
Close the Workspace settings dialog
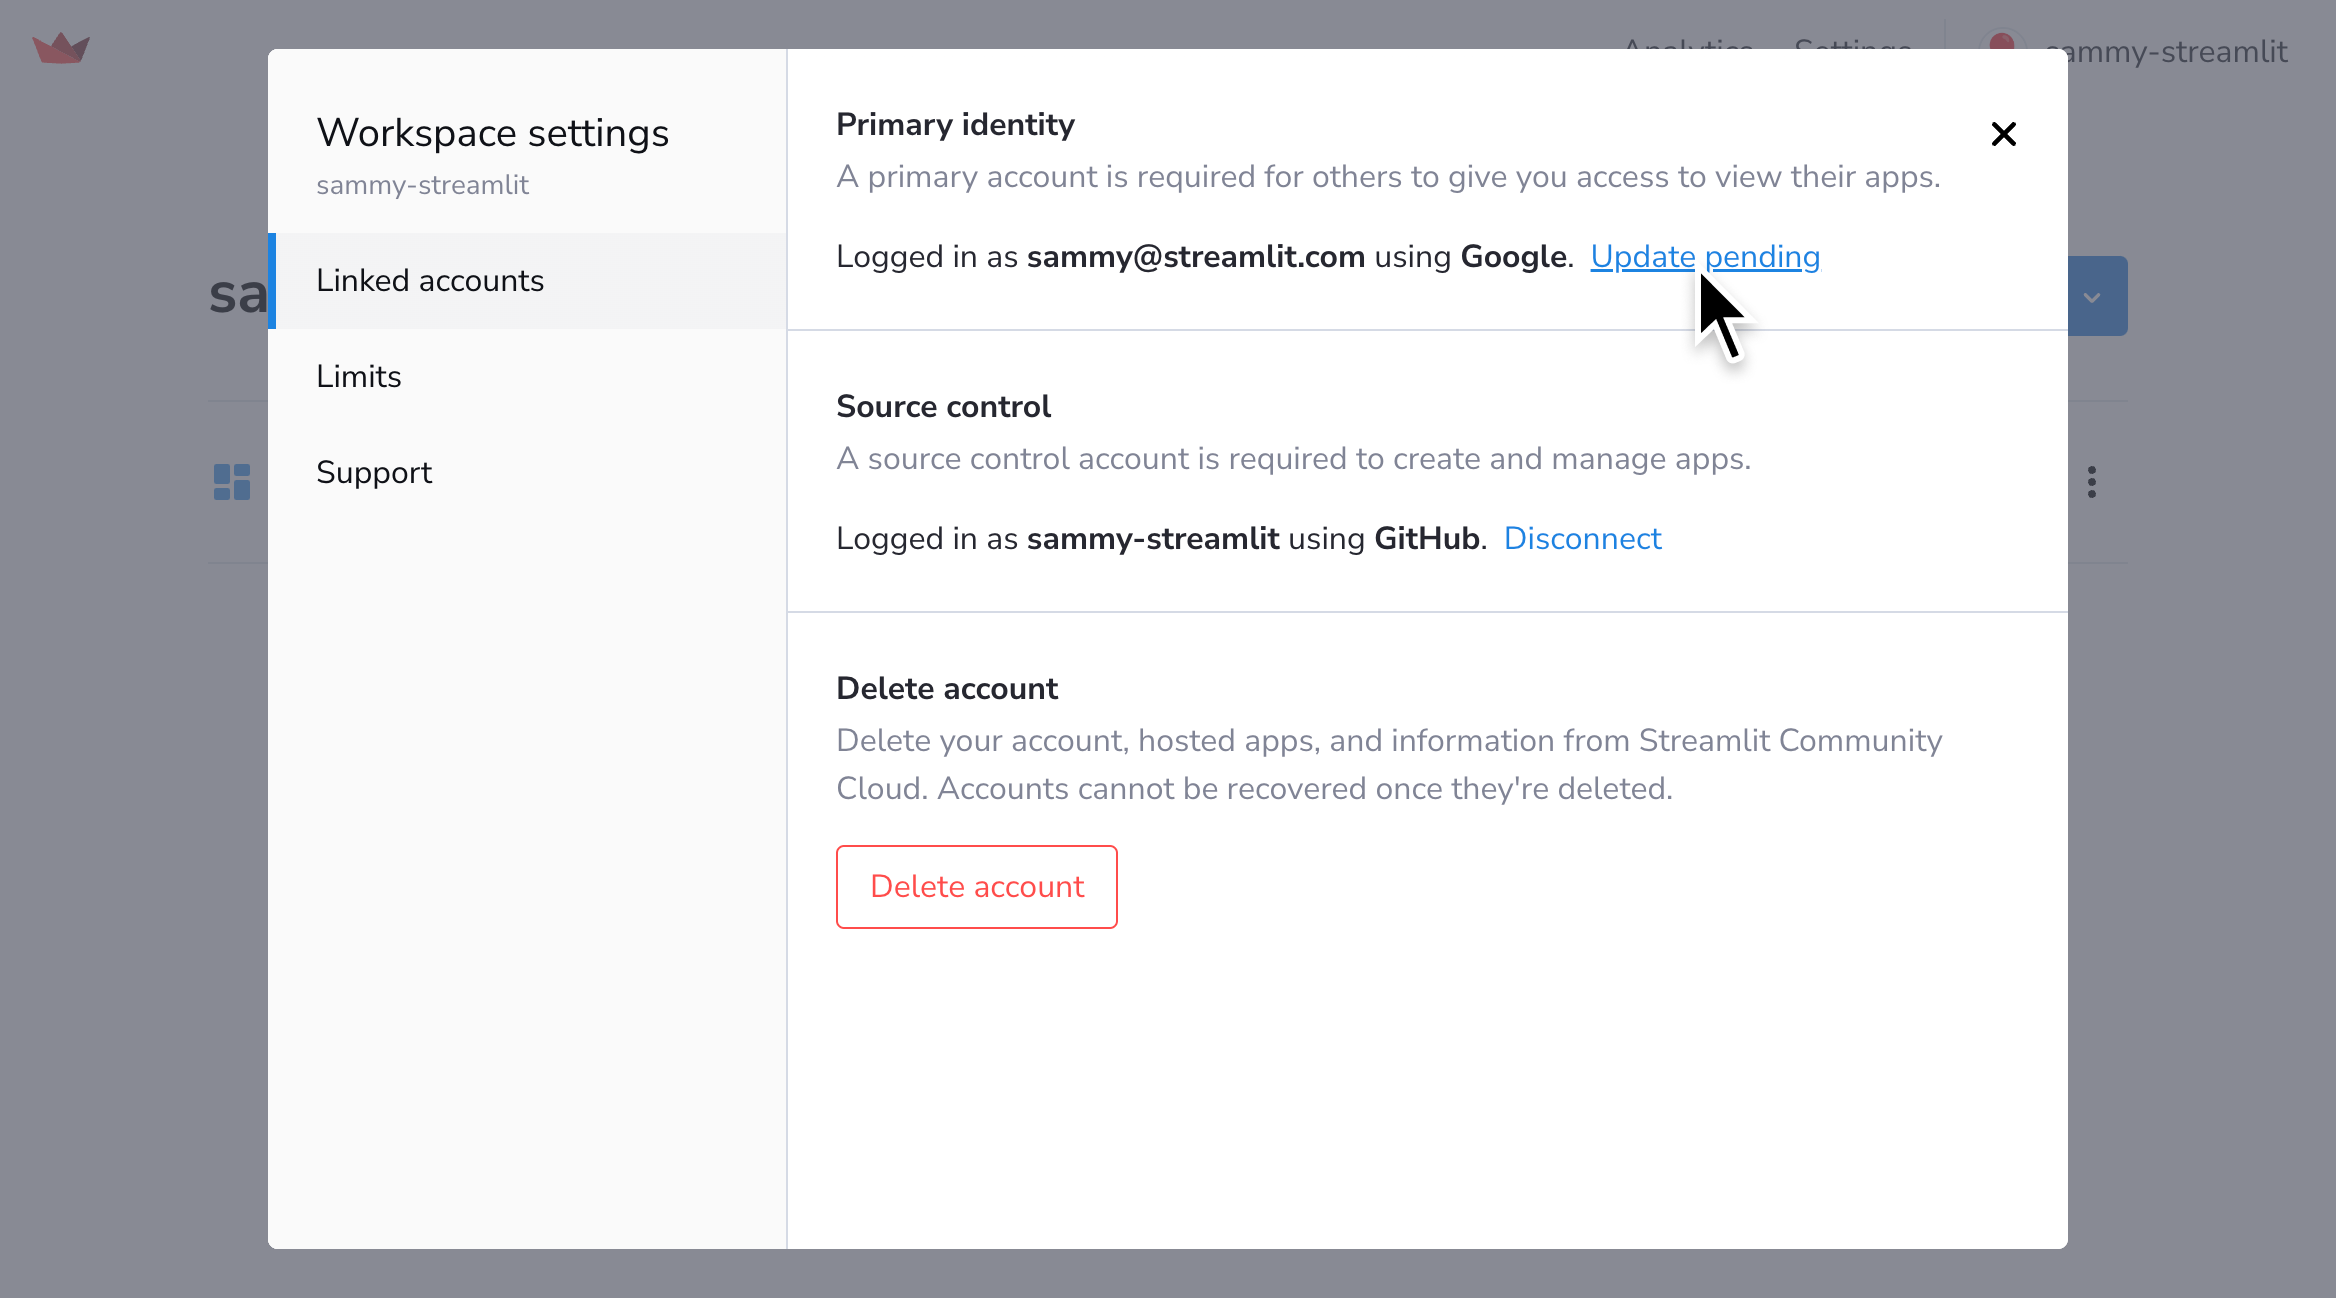(2003, 134)
